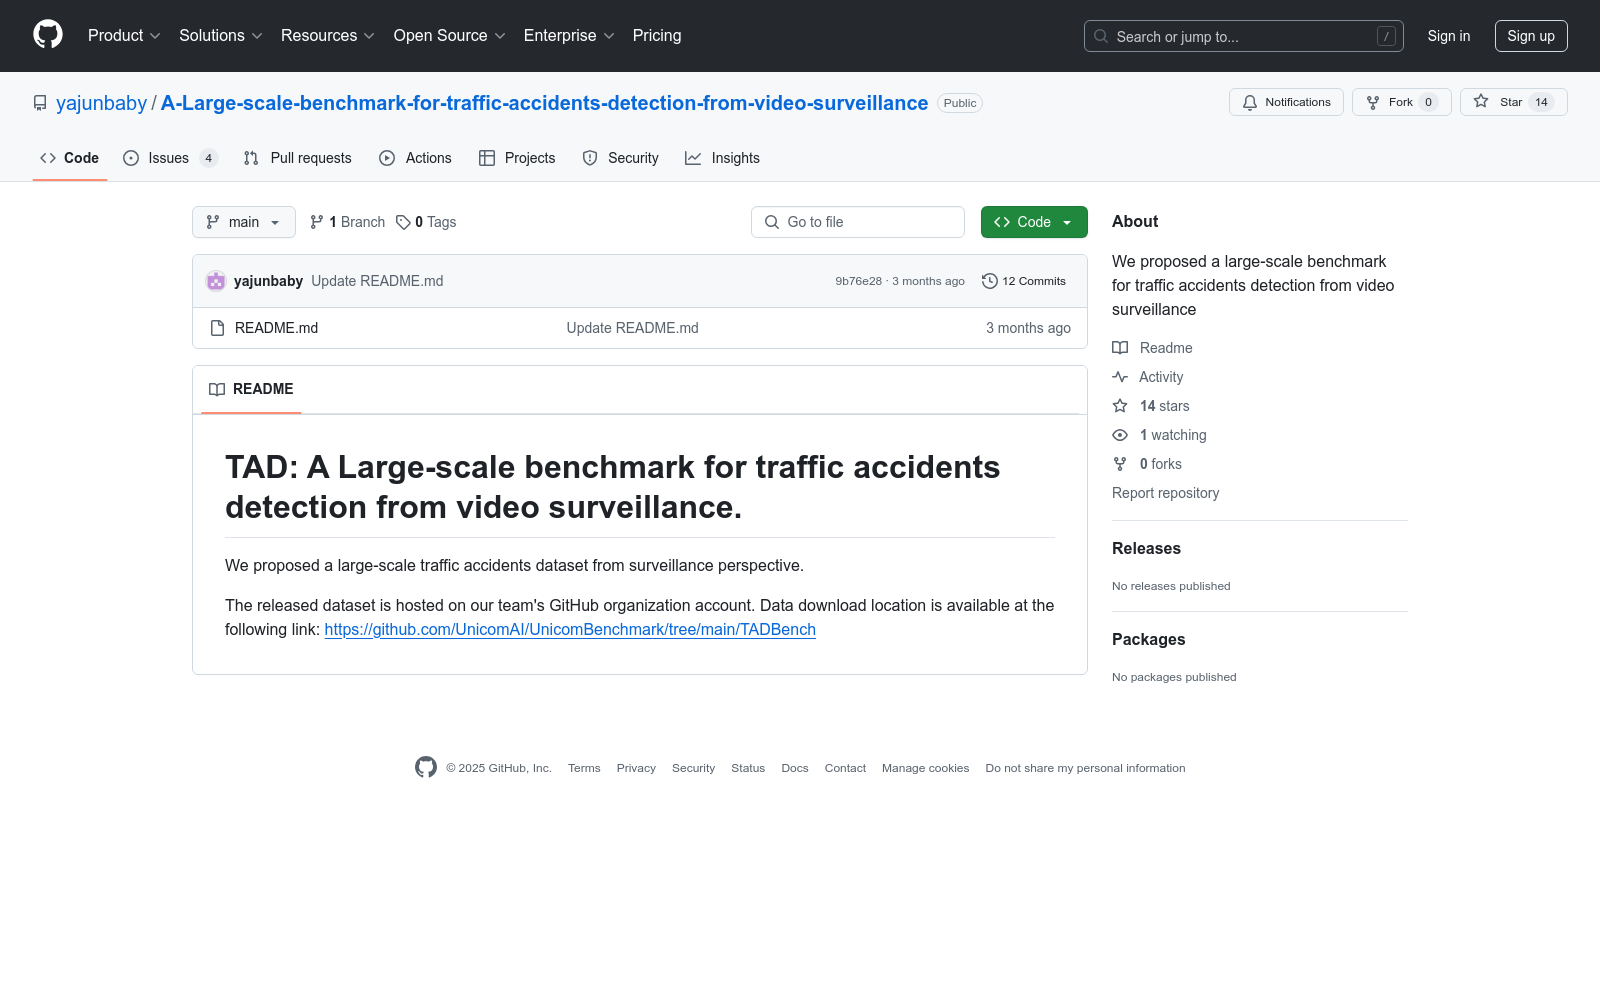Open Privacy in the footer
The image size is (1600, 1000).
tap(636, 768)
